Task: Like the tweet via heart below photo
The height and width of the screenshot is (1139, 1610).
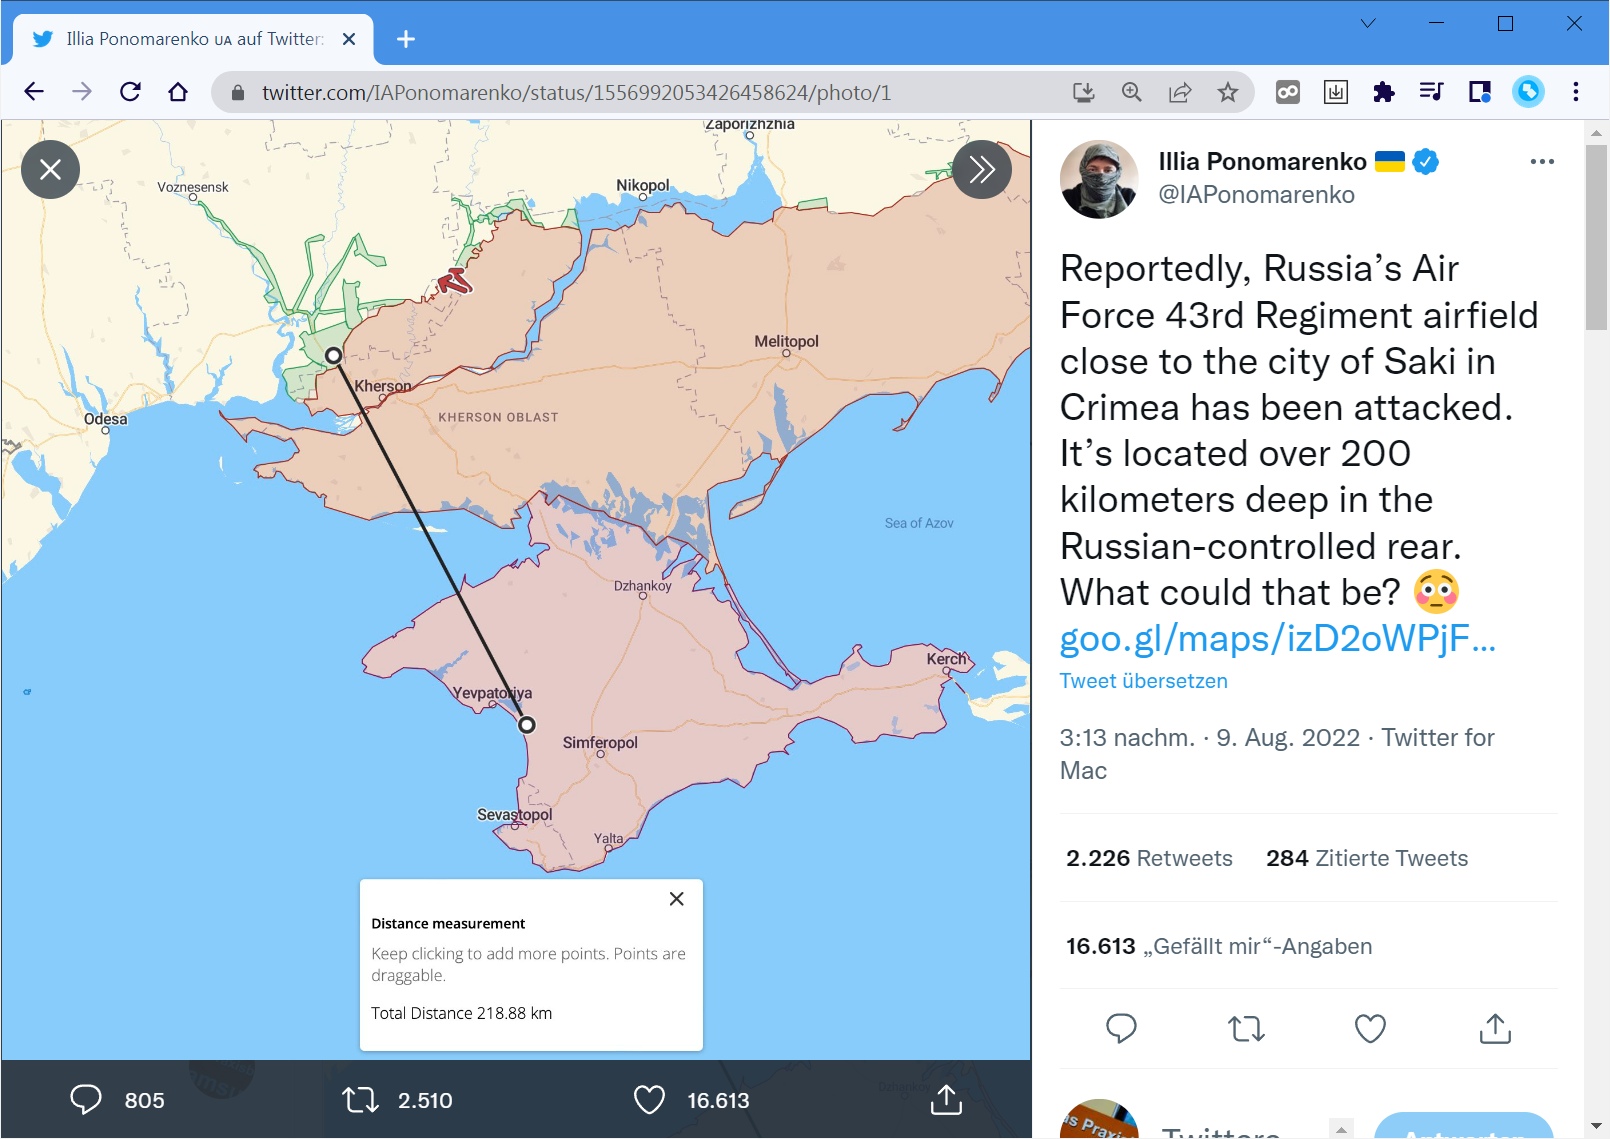Action: pos(649,1100)
